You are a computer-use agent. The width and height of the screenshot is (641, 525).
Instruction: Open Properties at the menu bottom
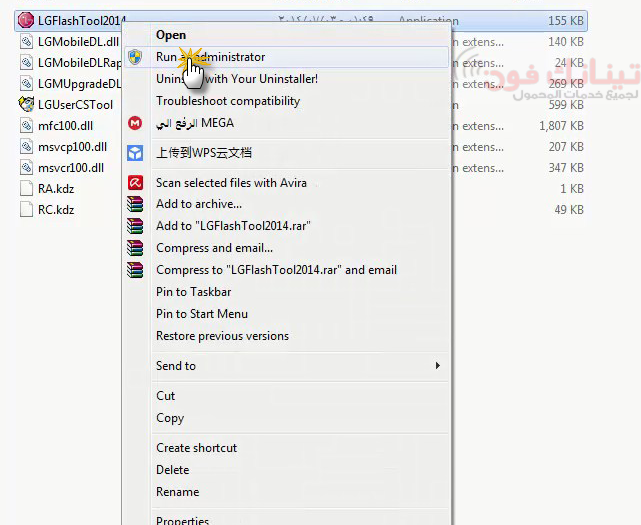(182, 521)
